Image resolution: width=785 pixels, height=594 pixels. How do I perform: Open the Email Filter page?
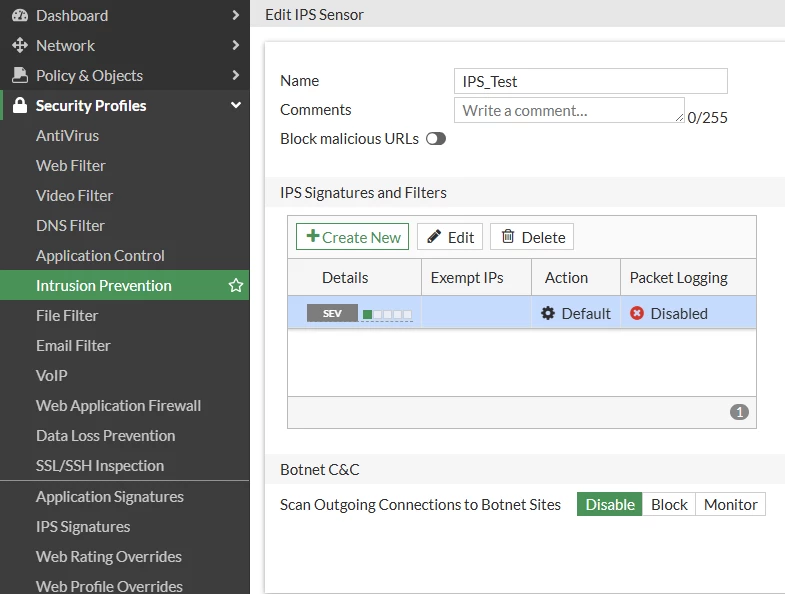click(73, 346)
